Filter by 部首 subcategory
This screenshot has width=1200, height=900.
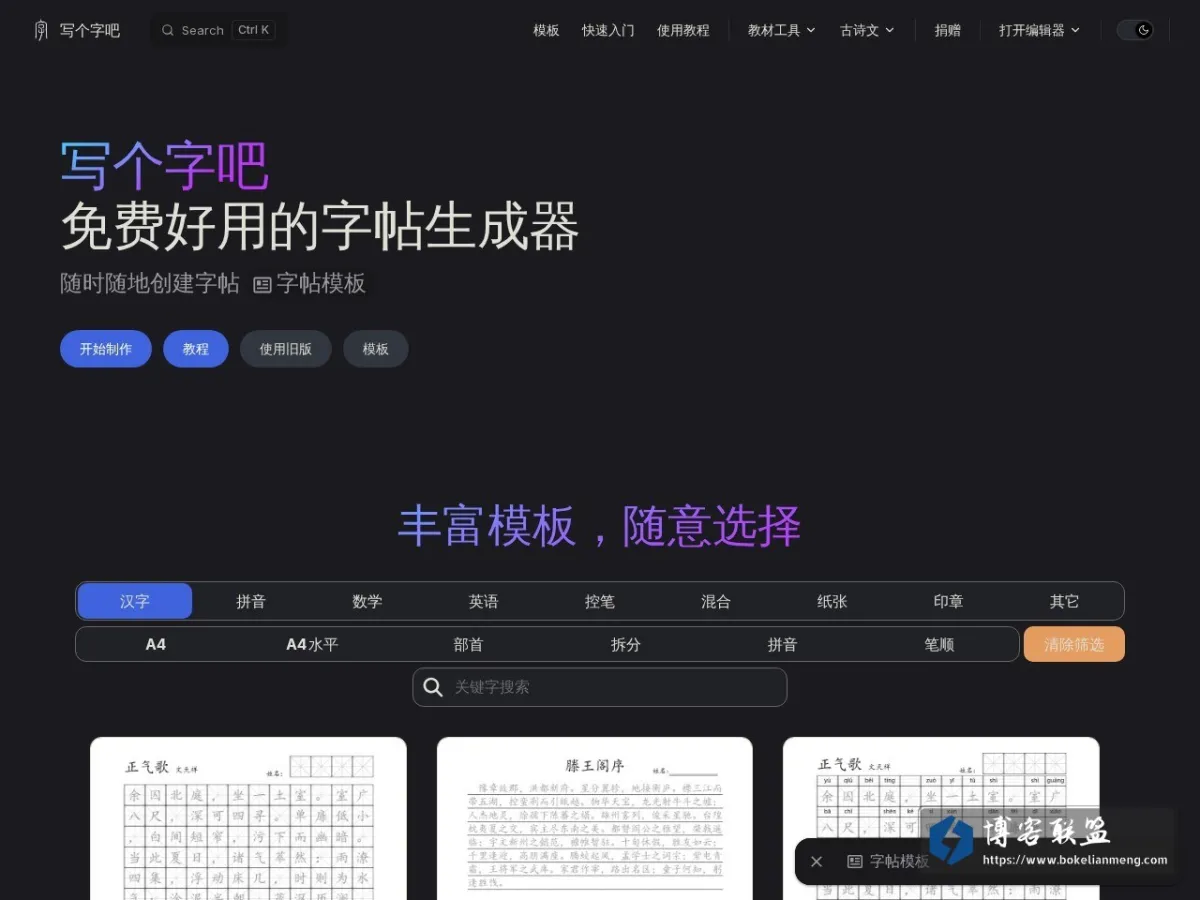click(x=469, y=644)
